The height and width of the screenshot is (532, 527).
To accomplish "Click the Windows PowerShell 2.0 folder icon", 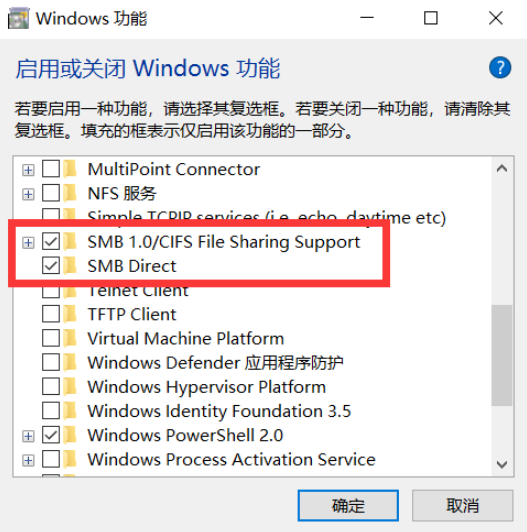I will click(x=70, y=435).
